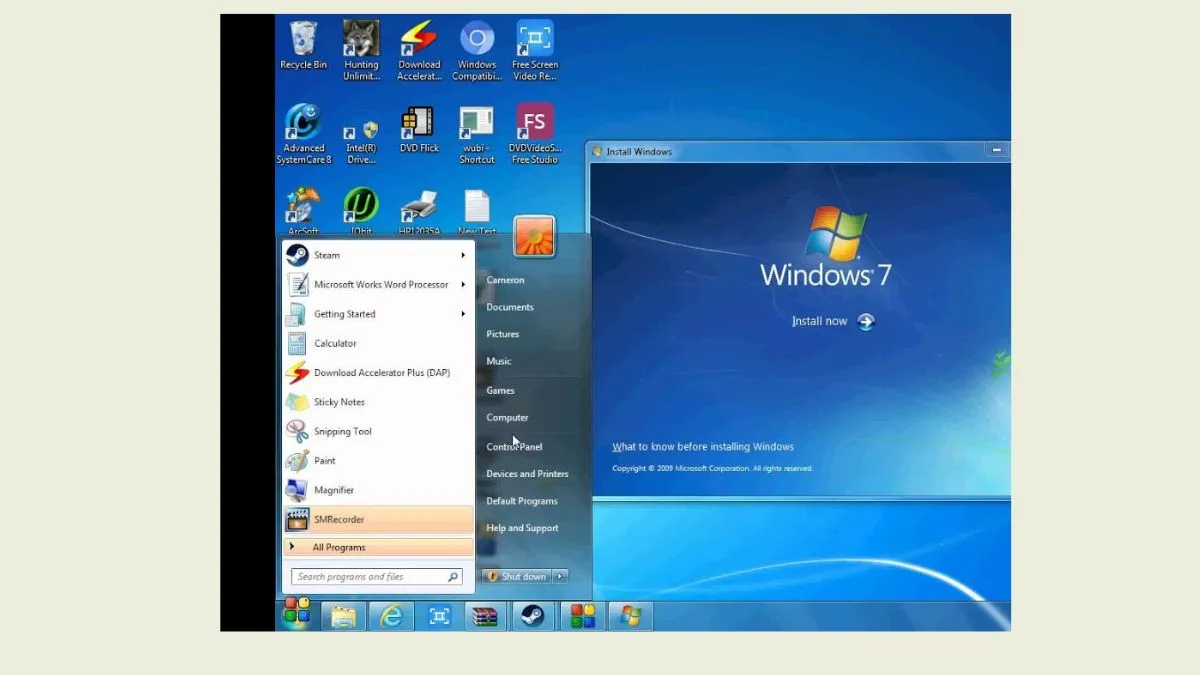Open the Recycle Bin desktop icon
The image size is (1200, 675).
click(x=303, y=43)
